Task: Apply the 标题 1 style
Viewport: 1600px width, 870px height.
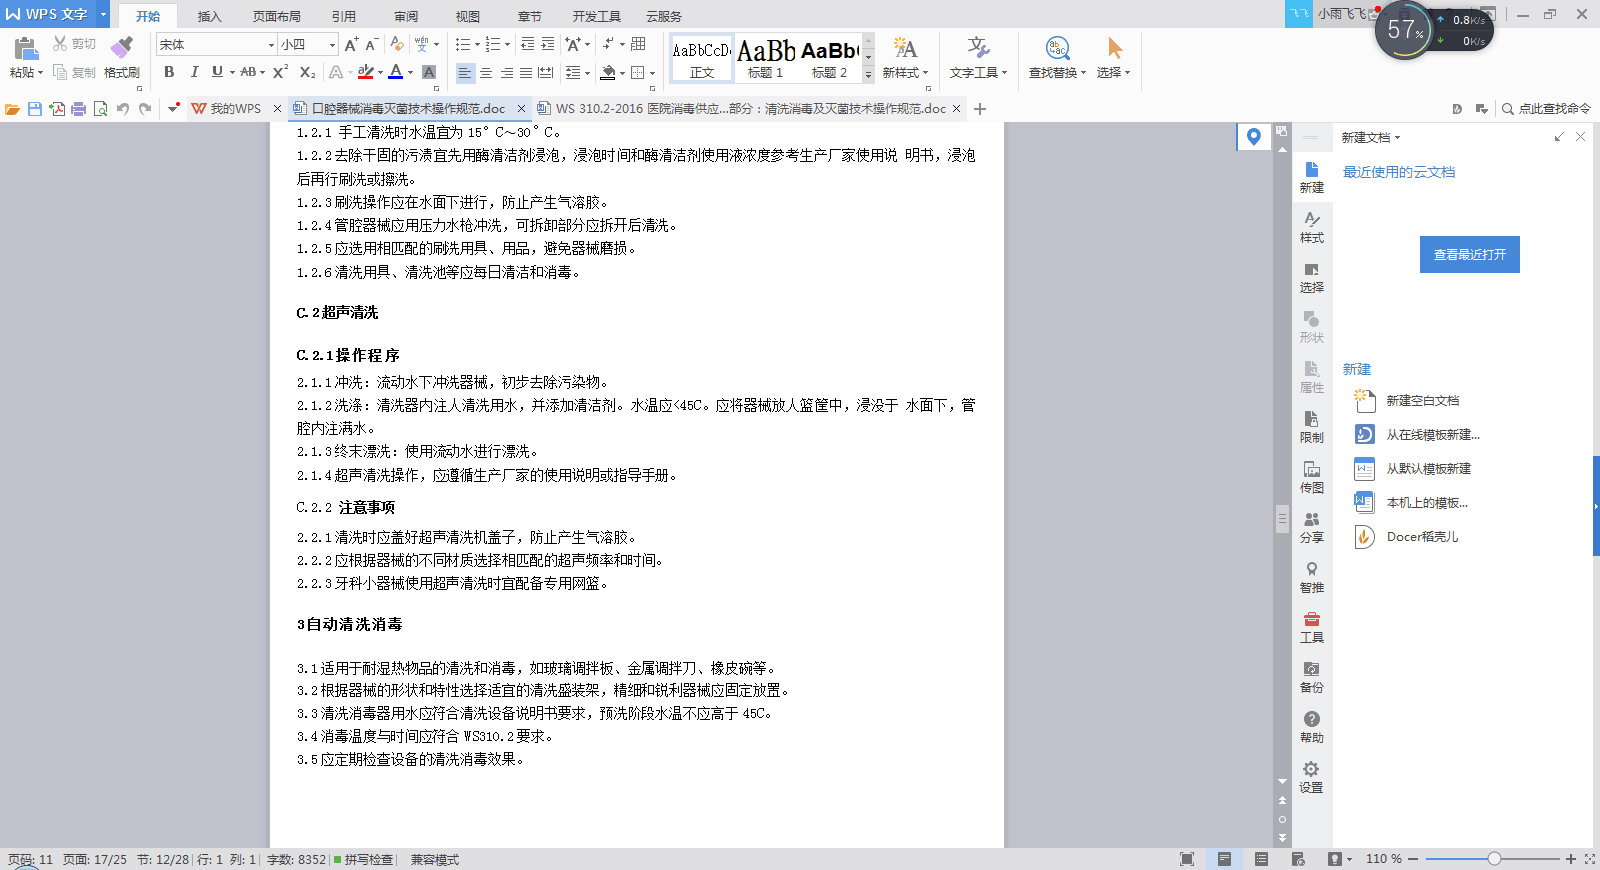Action: pos(766,58)
